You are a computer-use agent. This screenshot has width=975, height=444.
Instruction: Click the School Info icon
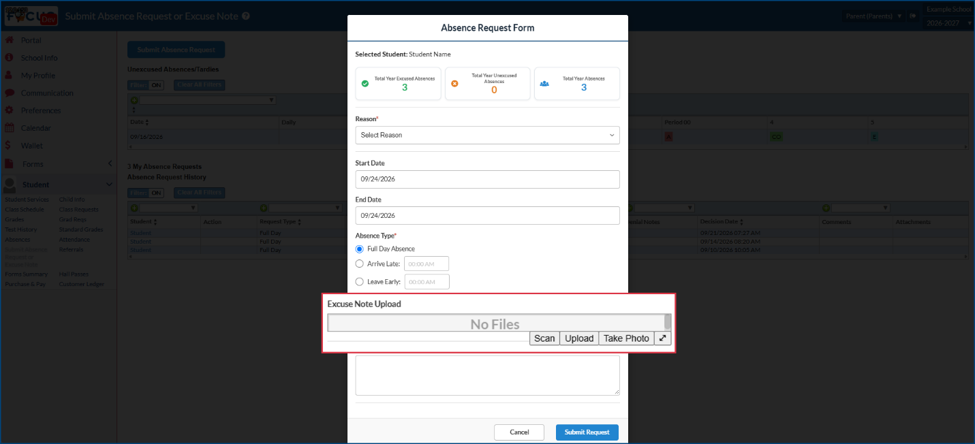(x=9, y=58)
